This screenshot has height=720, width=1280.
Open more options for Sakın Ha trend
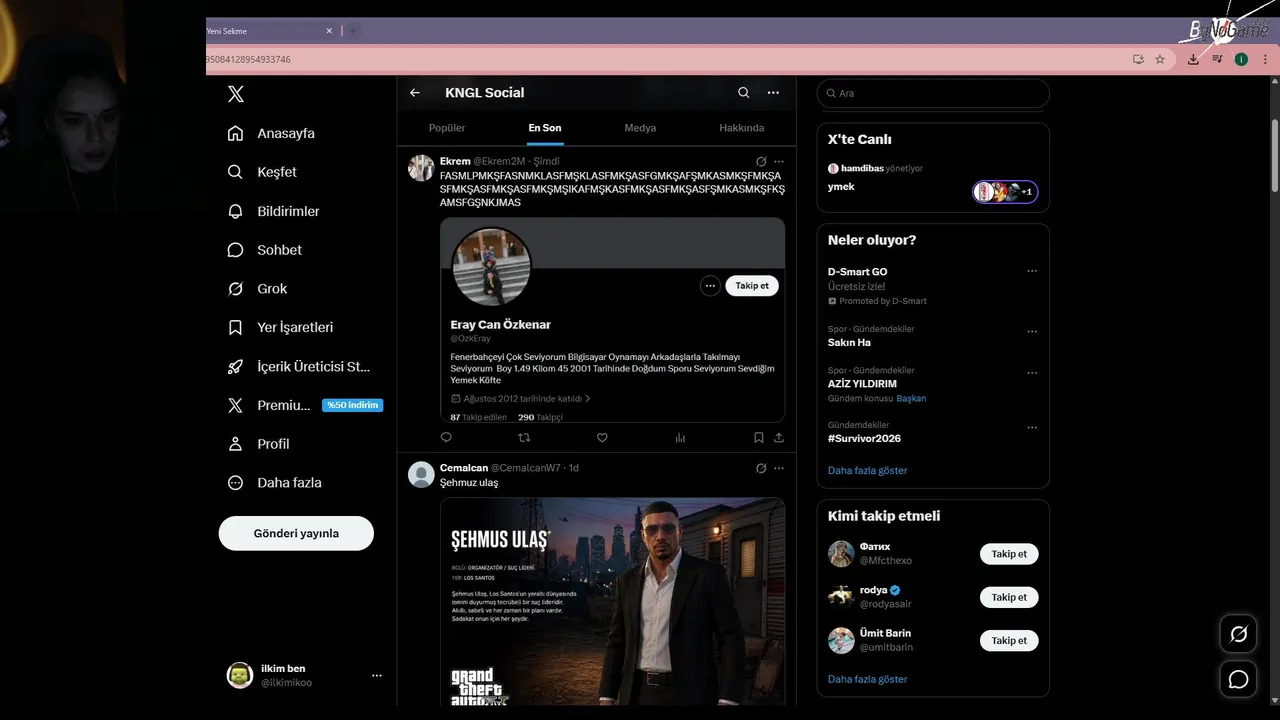tap(1032, 332)
